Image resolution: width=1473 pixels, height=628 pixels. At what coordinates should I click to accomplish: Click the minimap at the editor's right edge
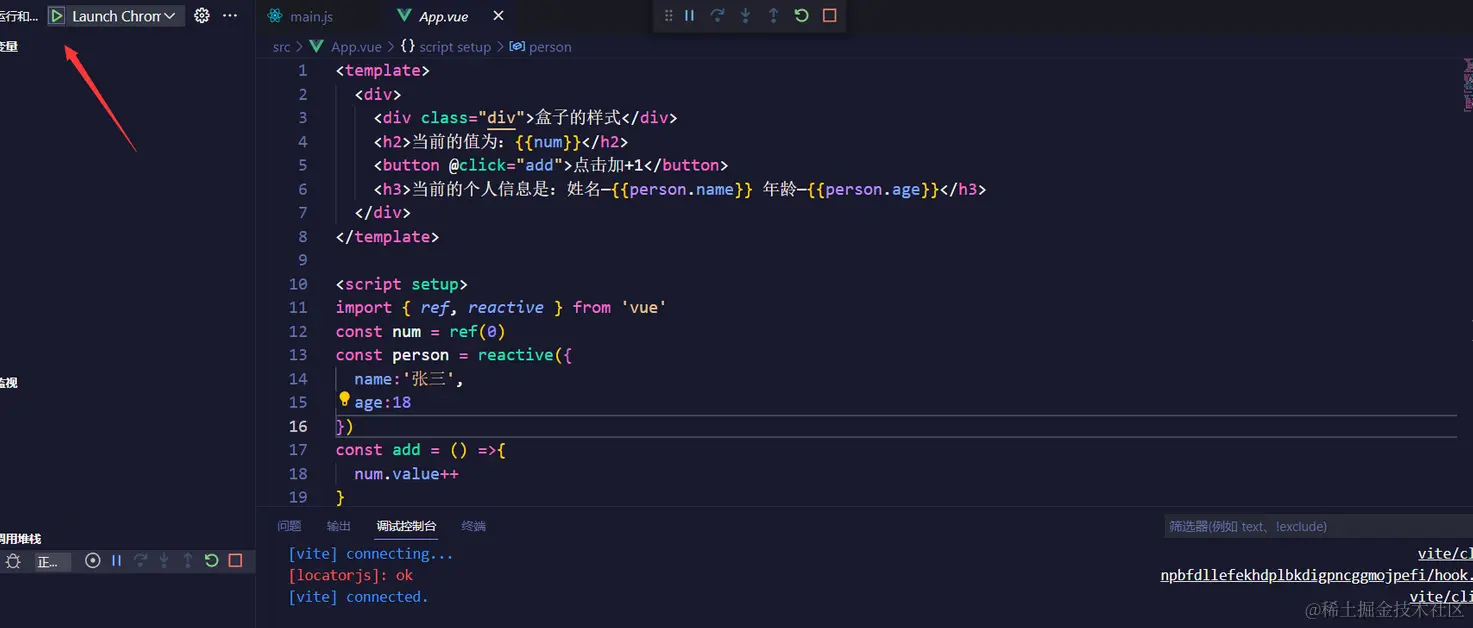point(1467,85)
